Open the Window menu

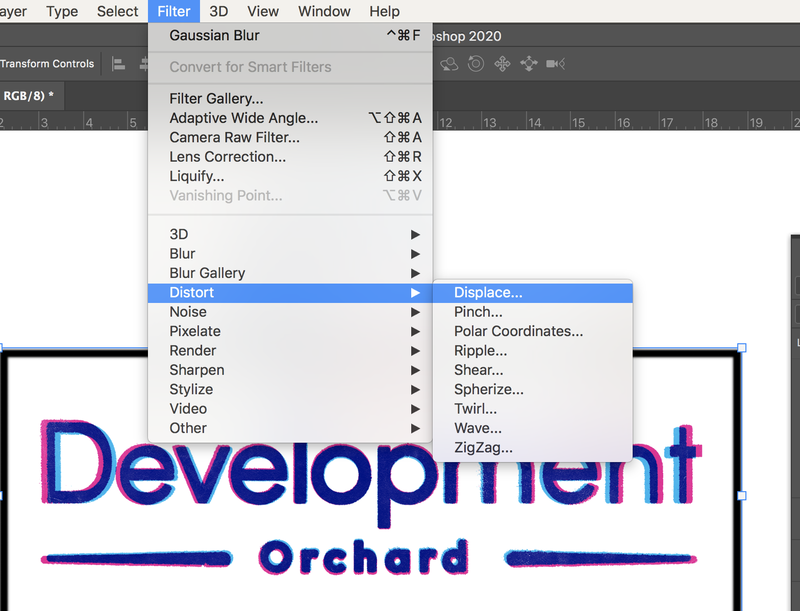324,11
